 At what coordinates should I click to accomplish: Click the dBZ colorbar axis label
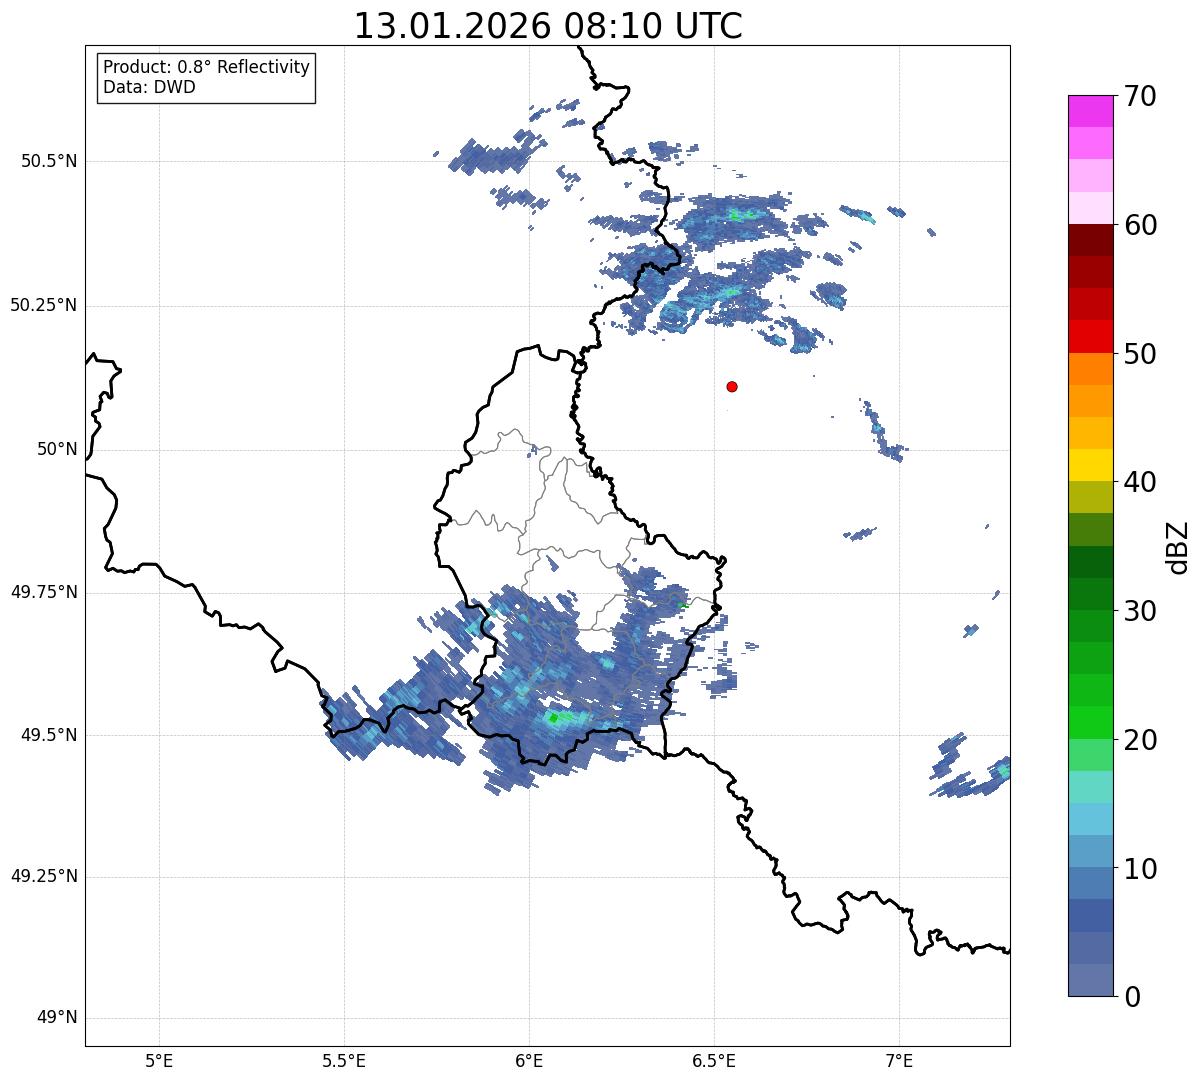1178,547
